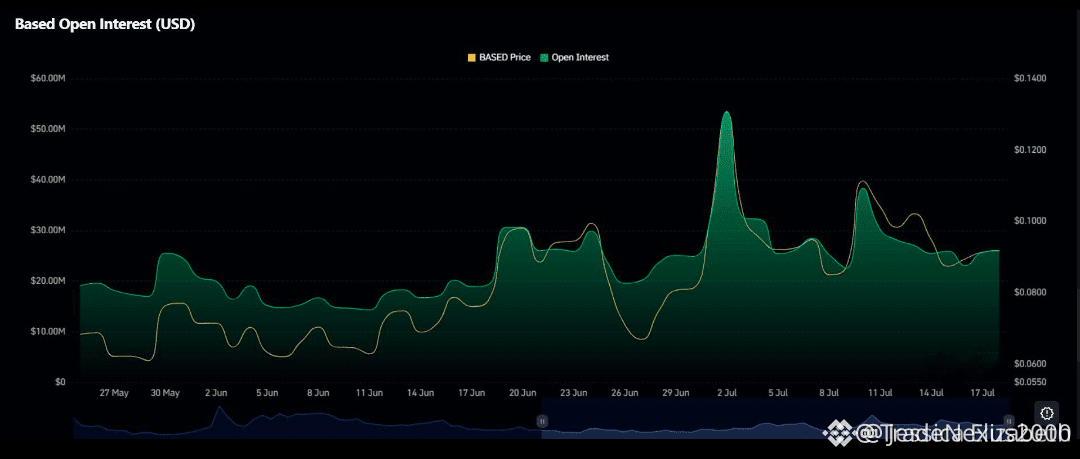This screenshot has height=459, width=1080.
Task: Click the 23 Jun date label
Action: [574, 394]
